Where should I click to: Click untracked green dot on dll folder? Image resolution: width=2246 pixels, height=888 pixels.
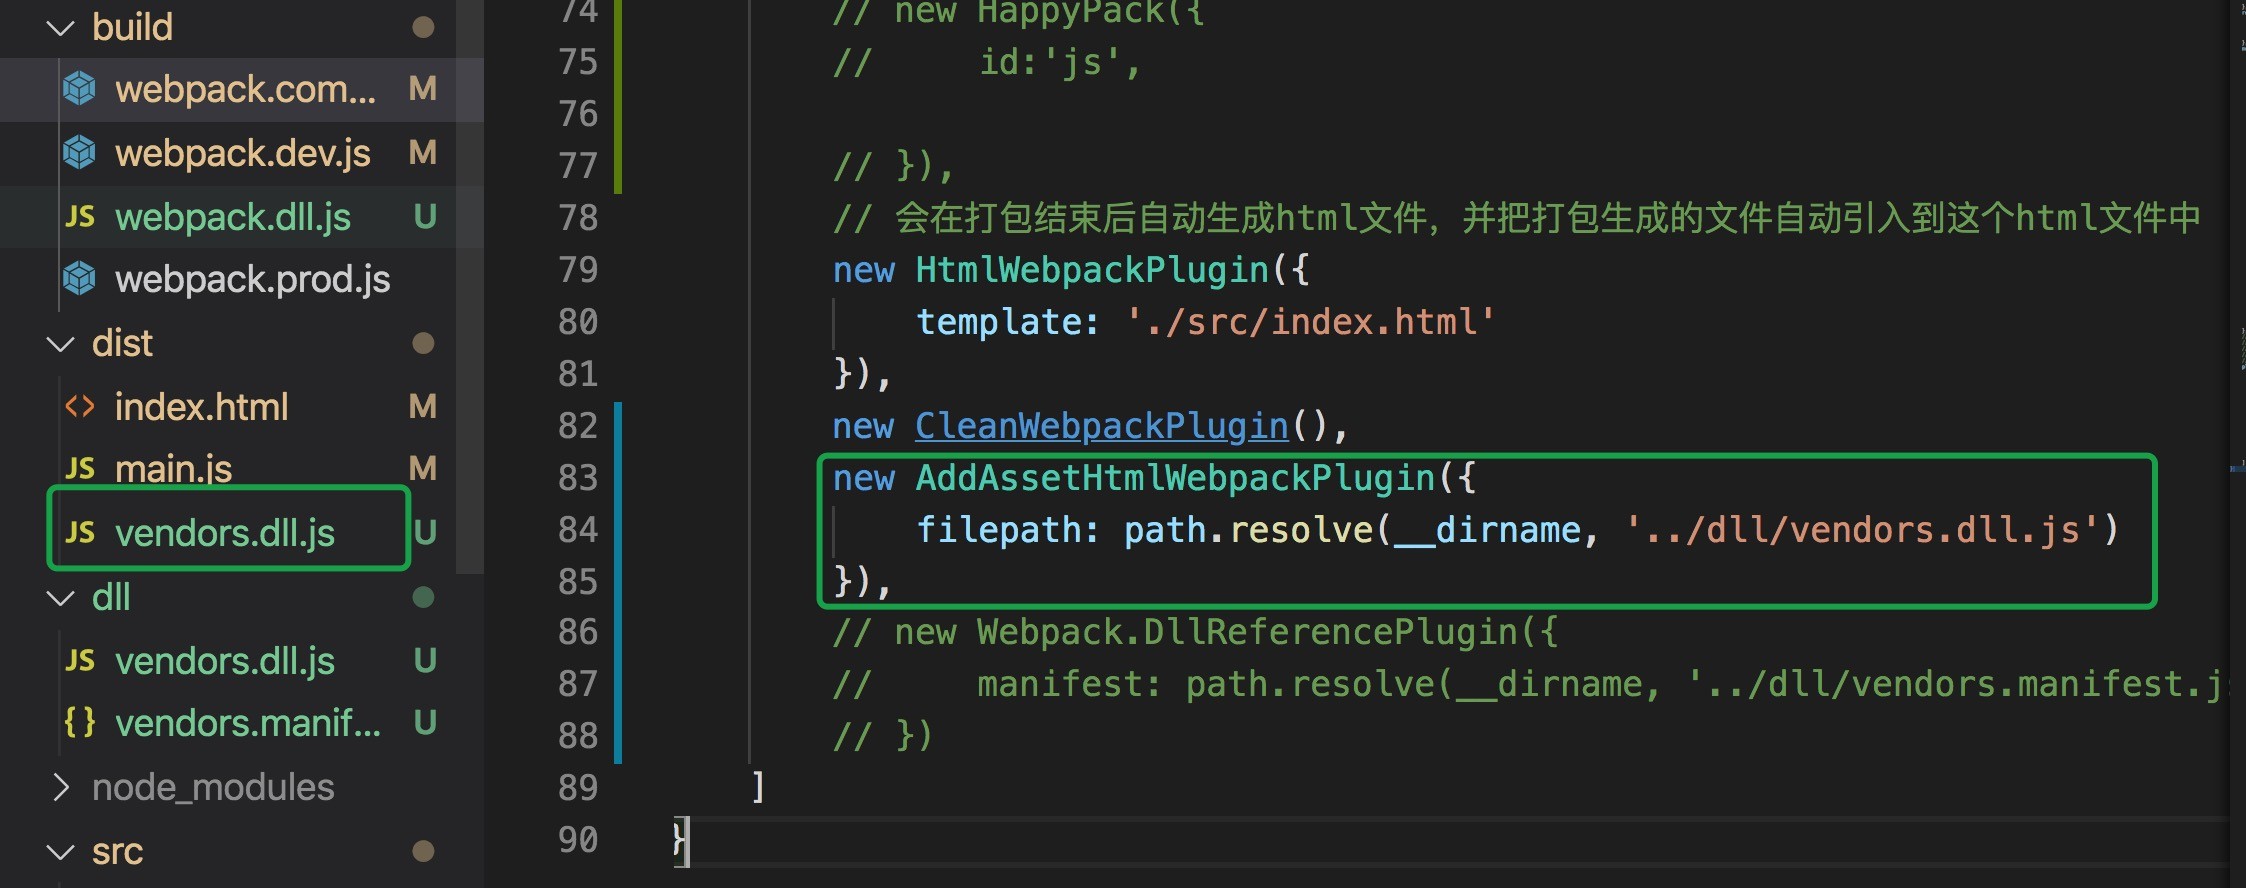[423, 597]
